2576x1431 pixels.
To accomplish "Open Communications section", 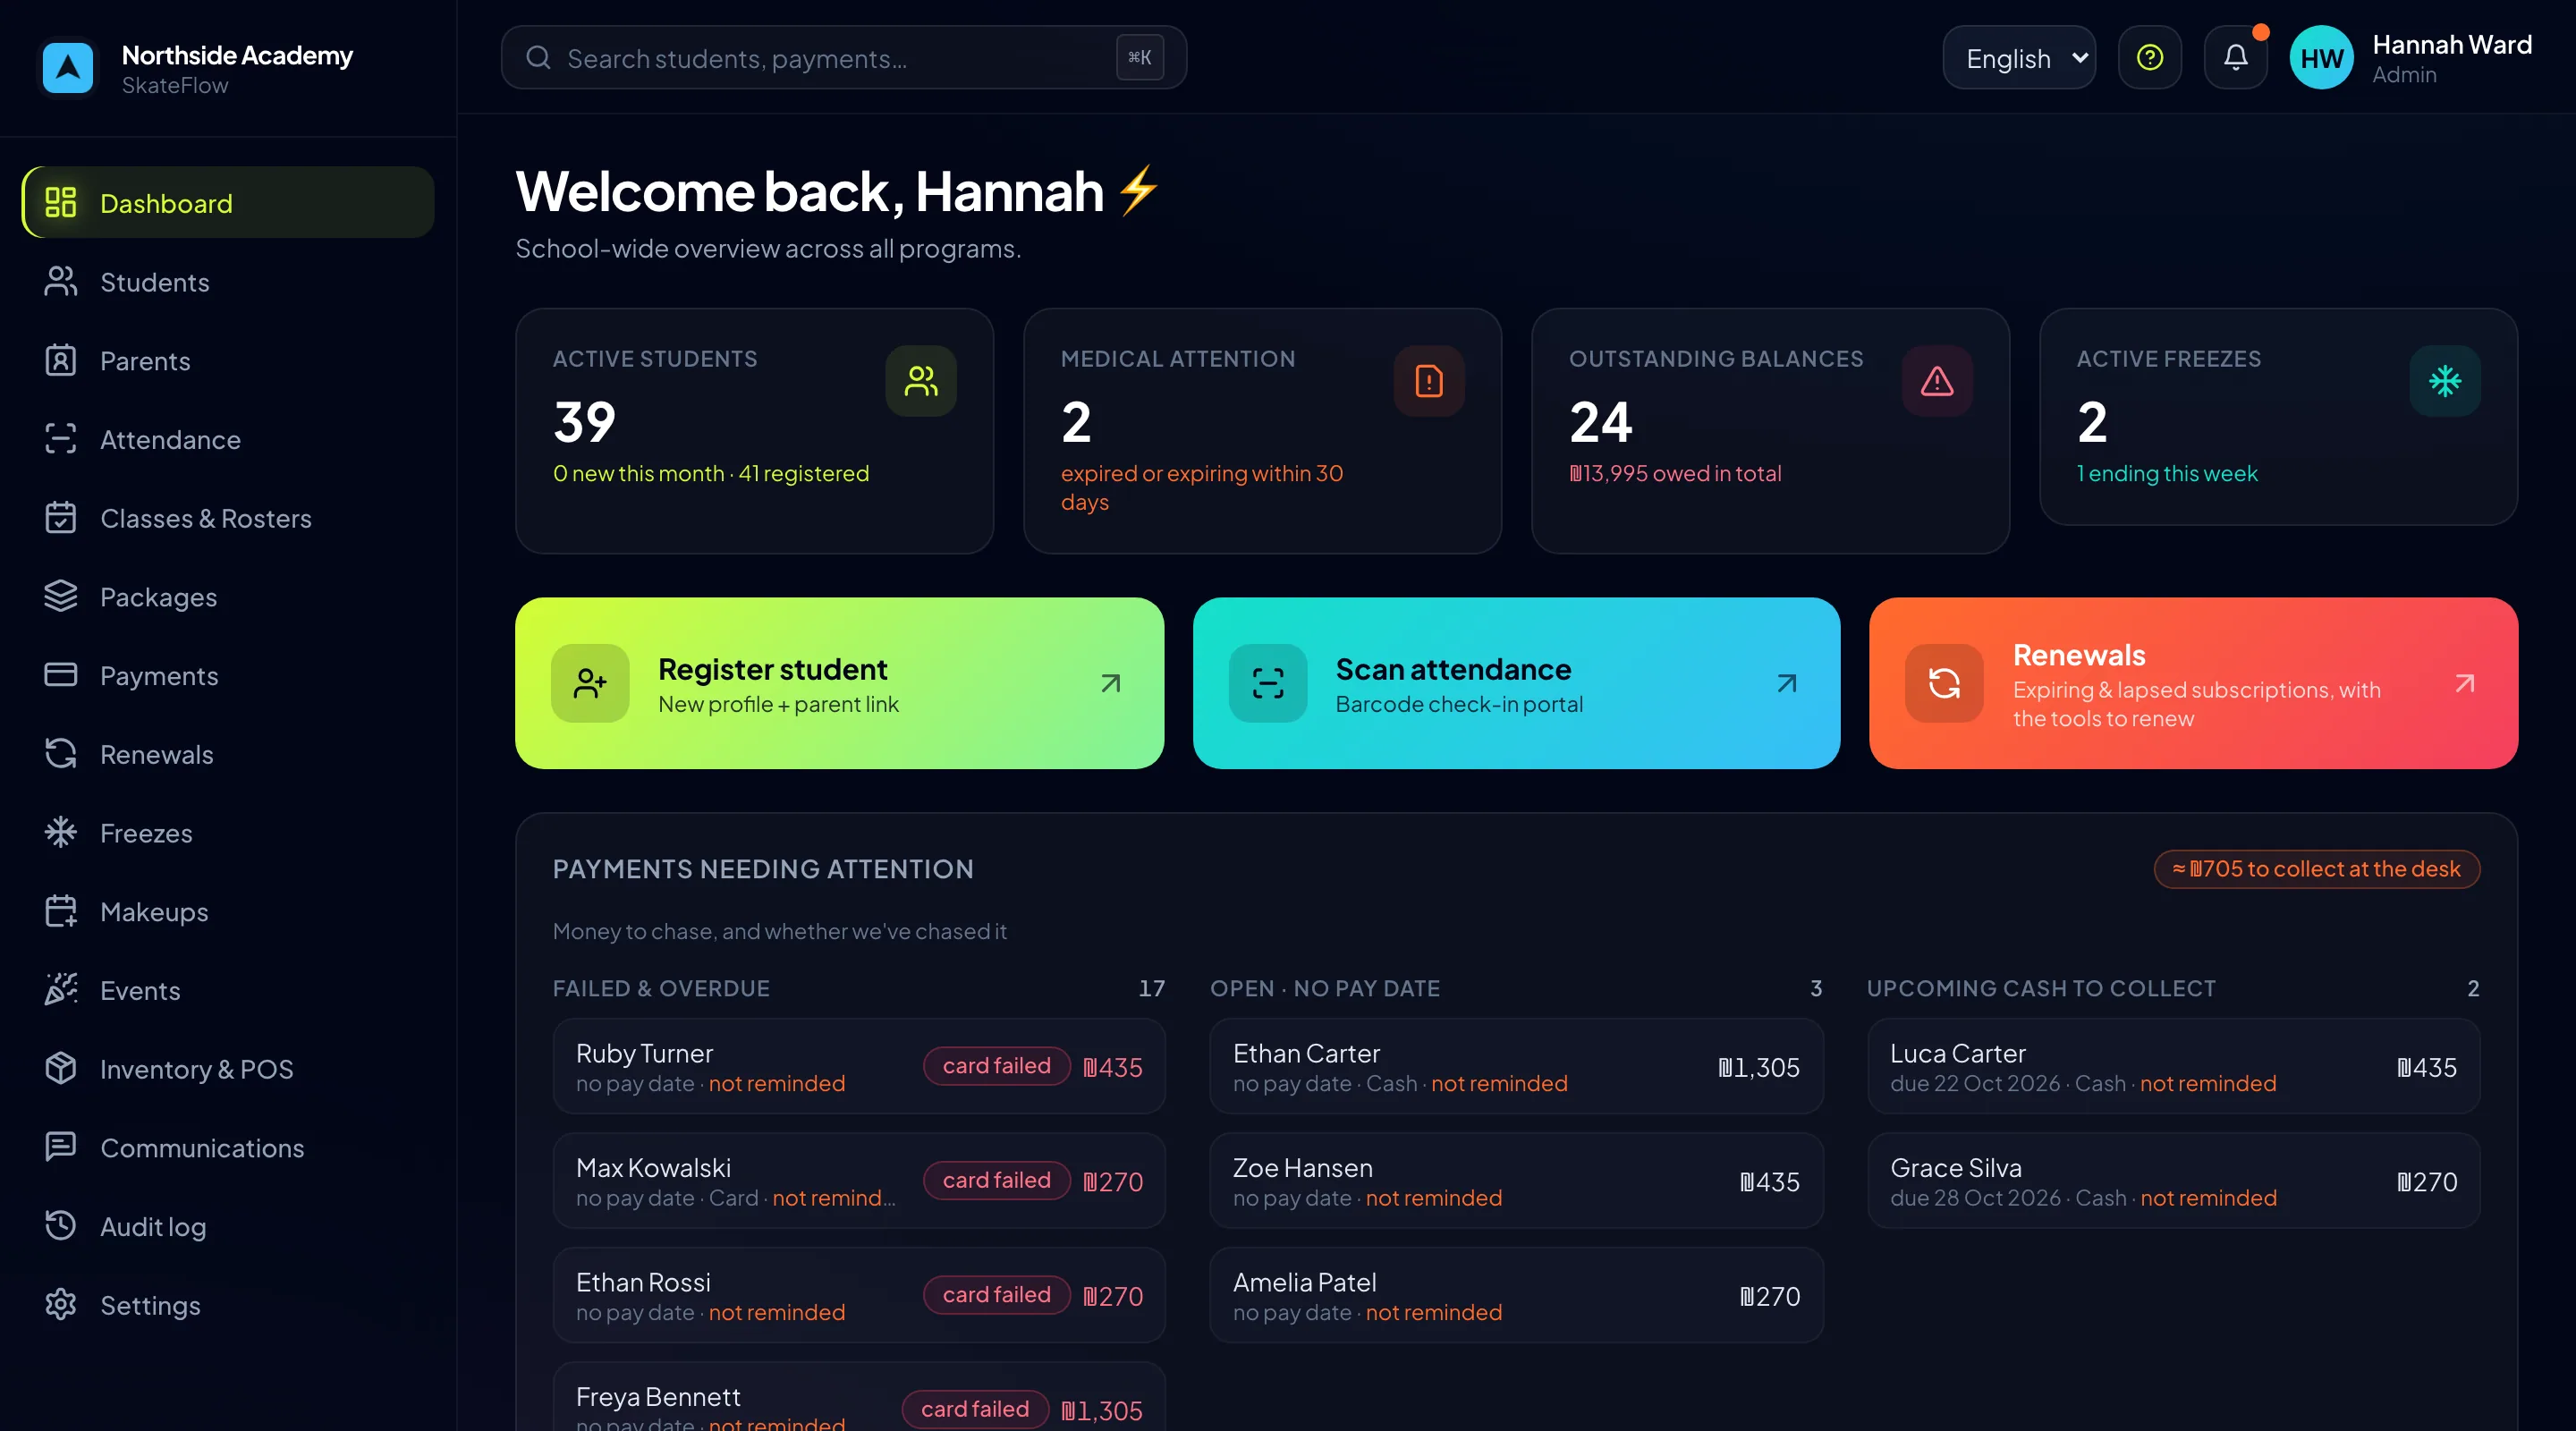I will 228,1147.
